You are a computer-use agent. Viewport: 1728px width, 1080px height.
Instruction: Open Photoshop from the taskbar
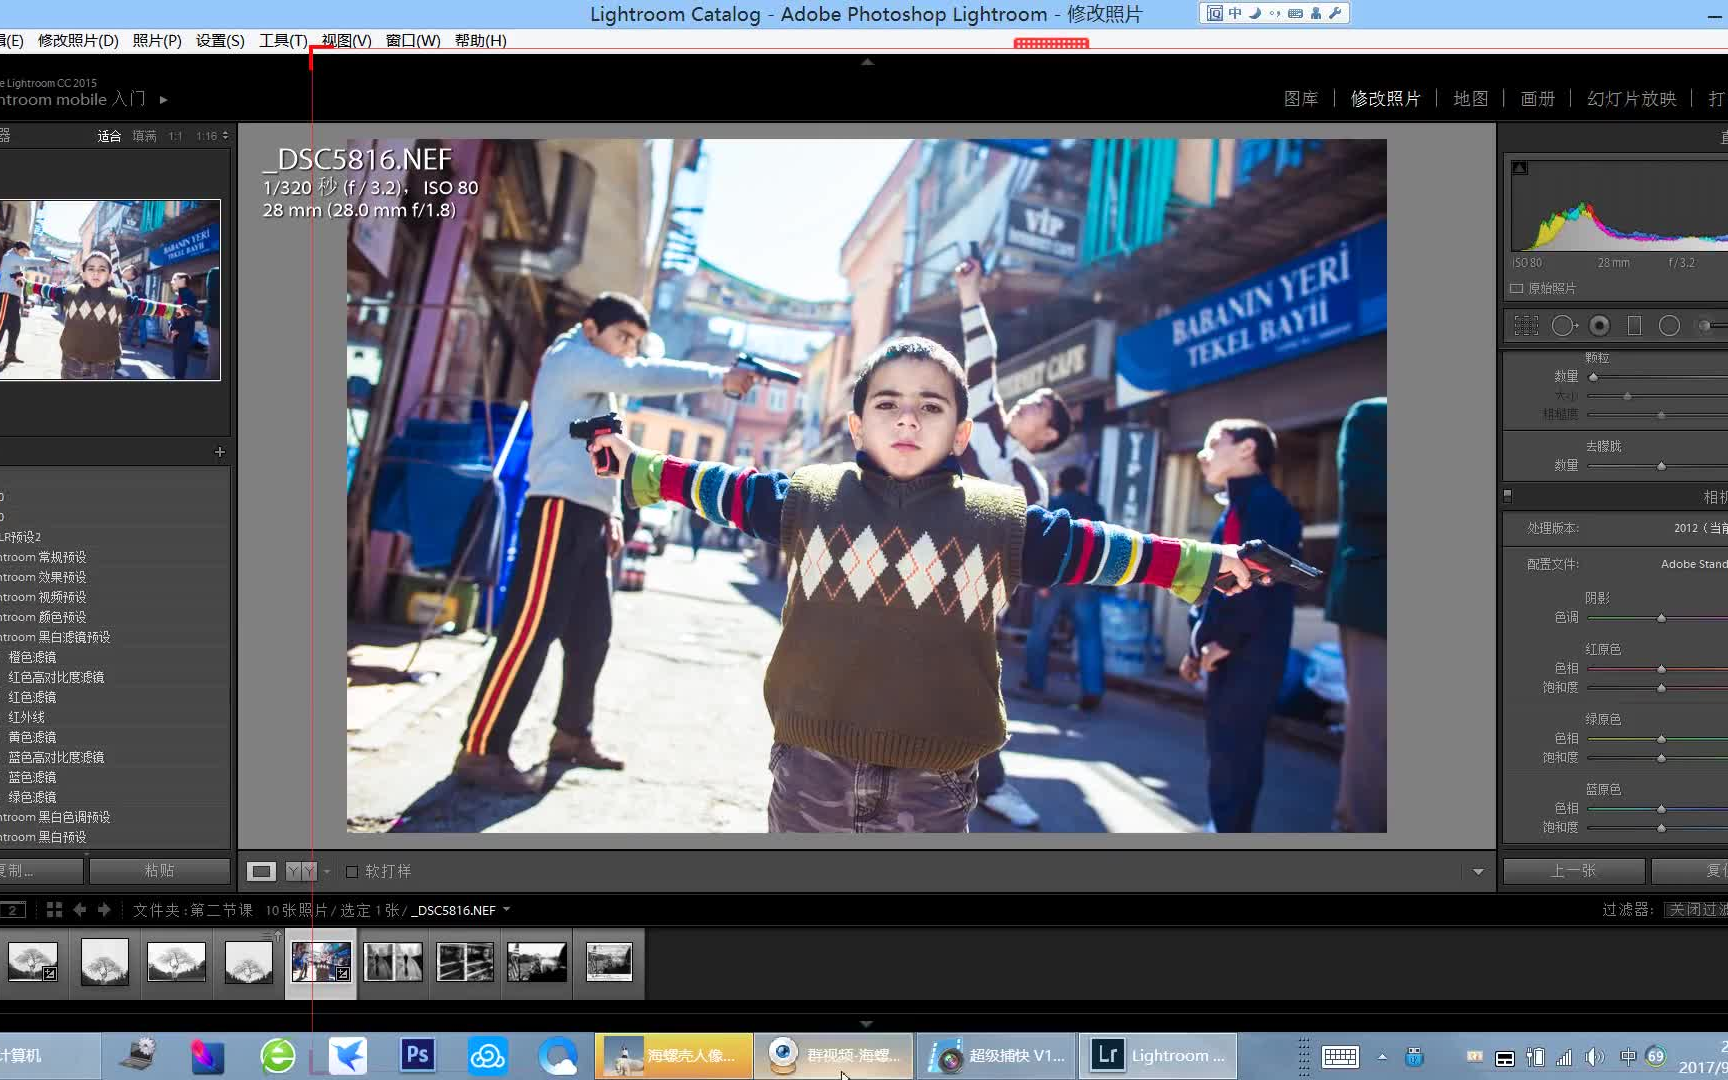click(418, 1055)
